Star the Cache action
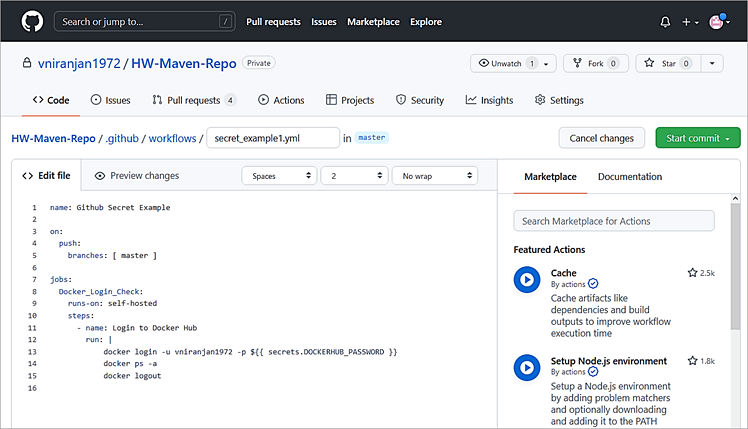This screenshot has width=748, height=429. [692, 273]
